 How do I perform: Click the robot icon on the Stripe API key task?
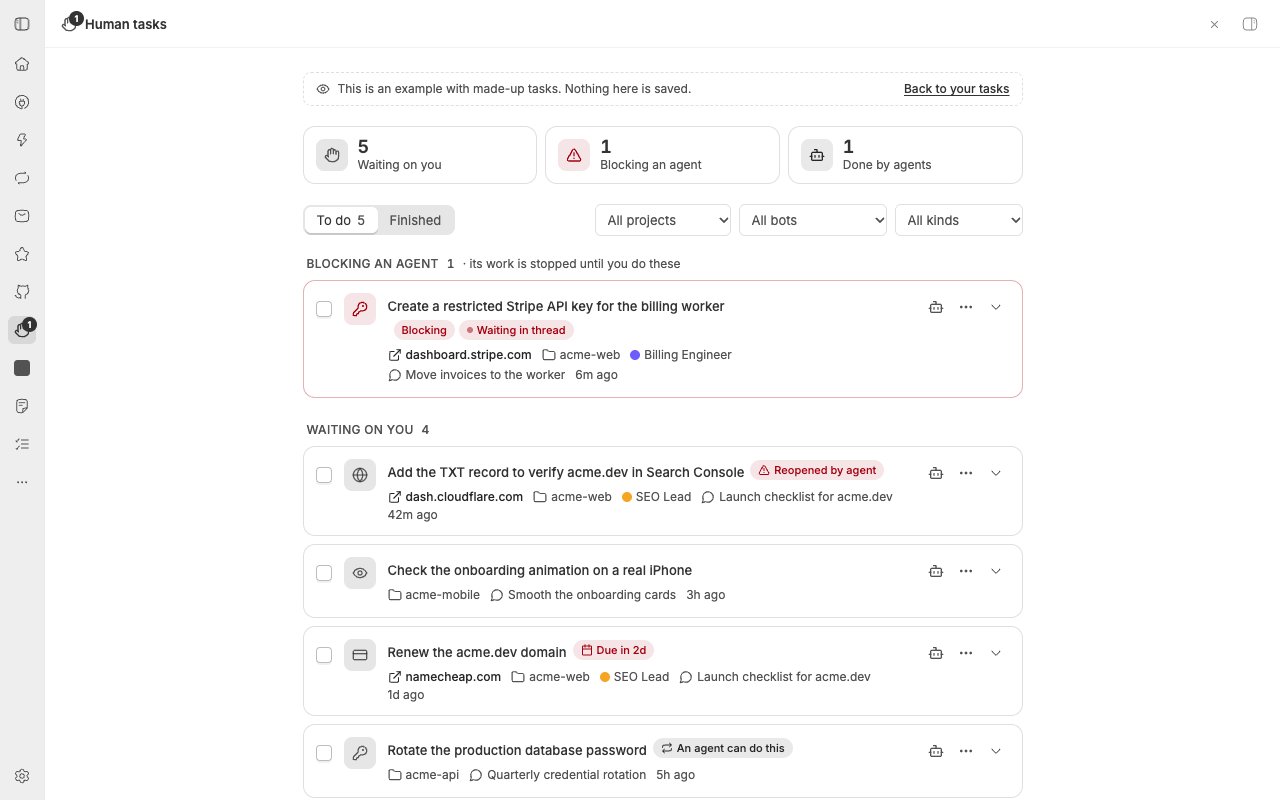pos(936,307)
